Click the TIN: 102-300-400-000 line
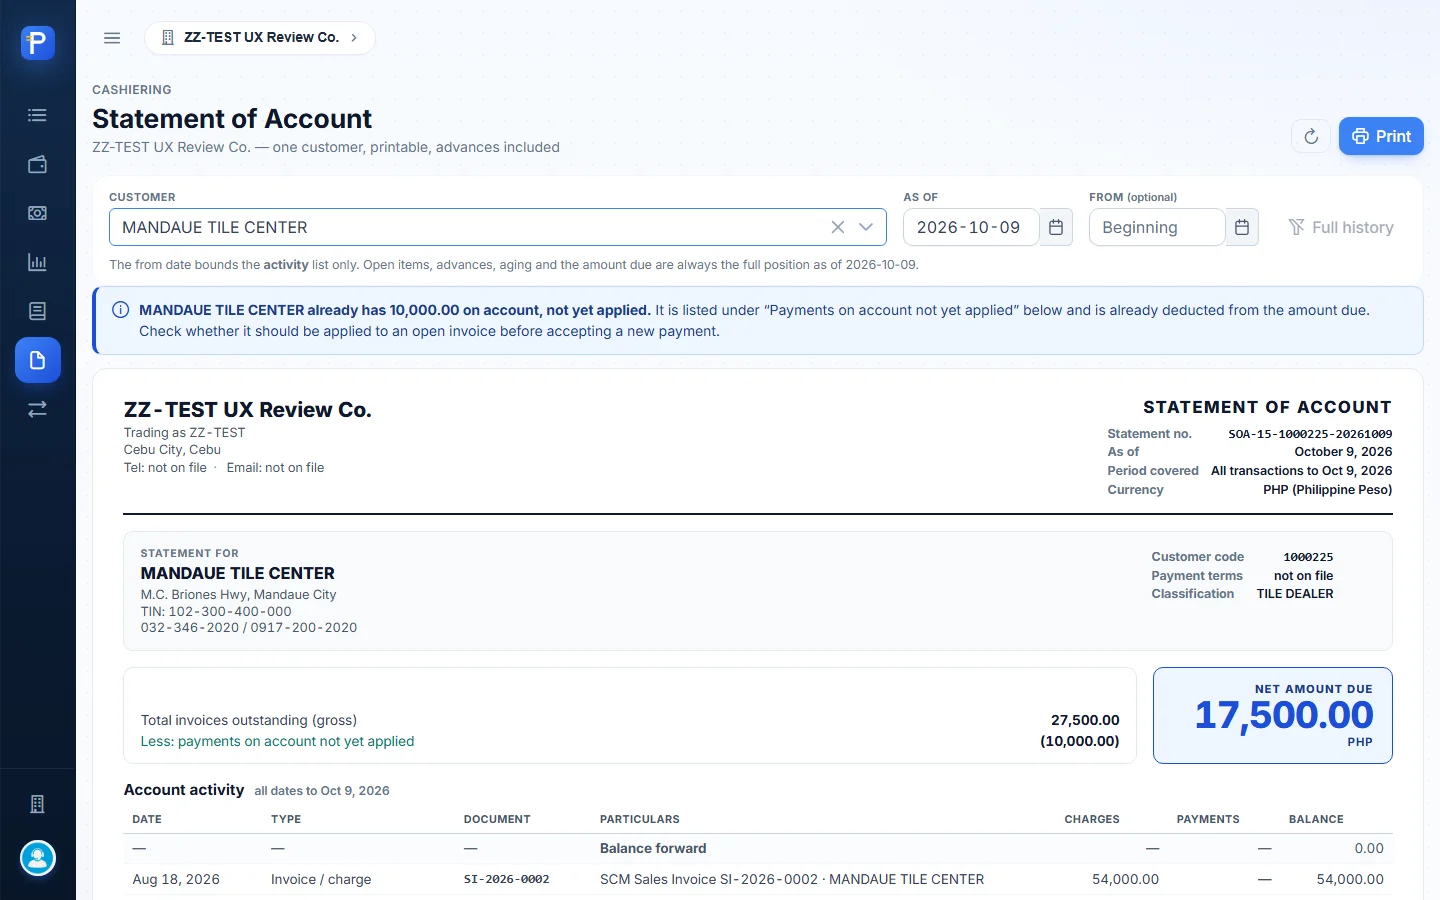Image resolution: width=1440 pixels, height=900 pixels. pyautogui.click(x=216, y=611)
